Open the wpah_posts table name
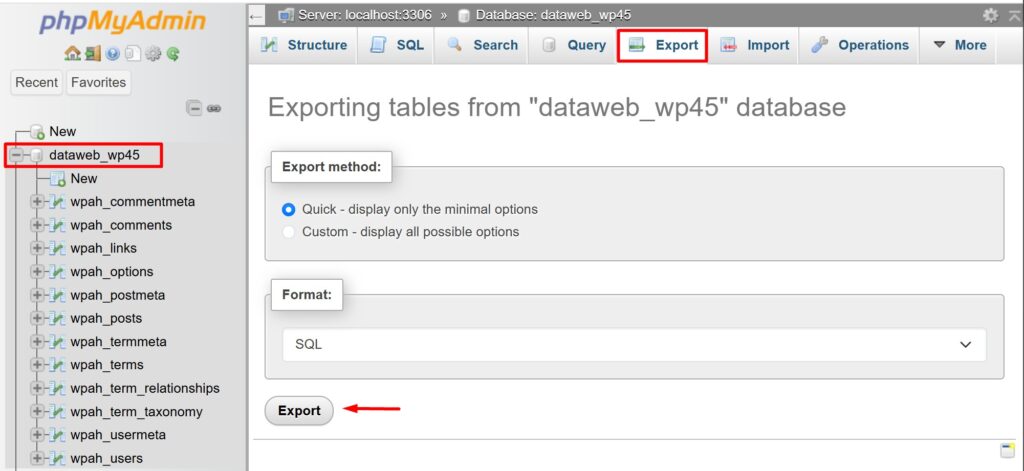 (106, 319)
